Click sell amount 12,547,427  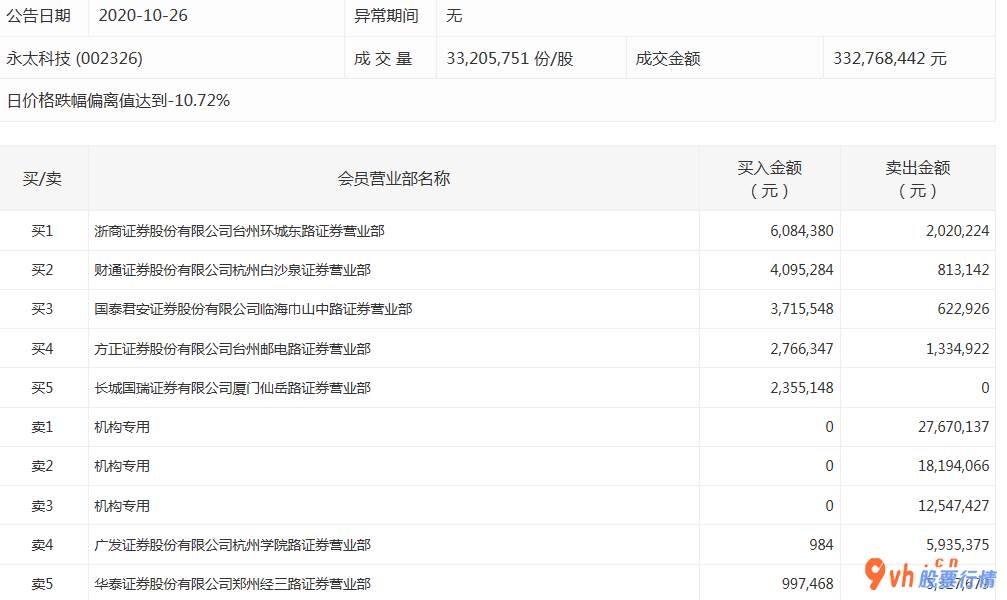pos(954,506)
